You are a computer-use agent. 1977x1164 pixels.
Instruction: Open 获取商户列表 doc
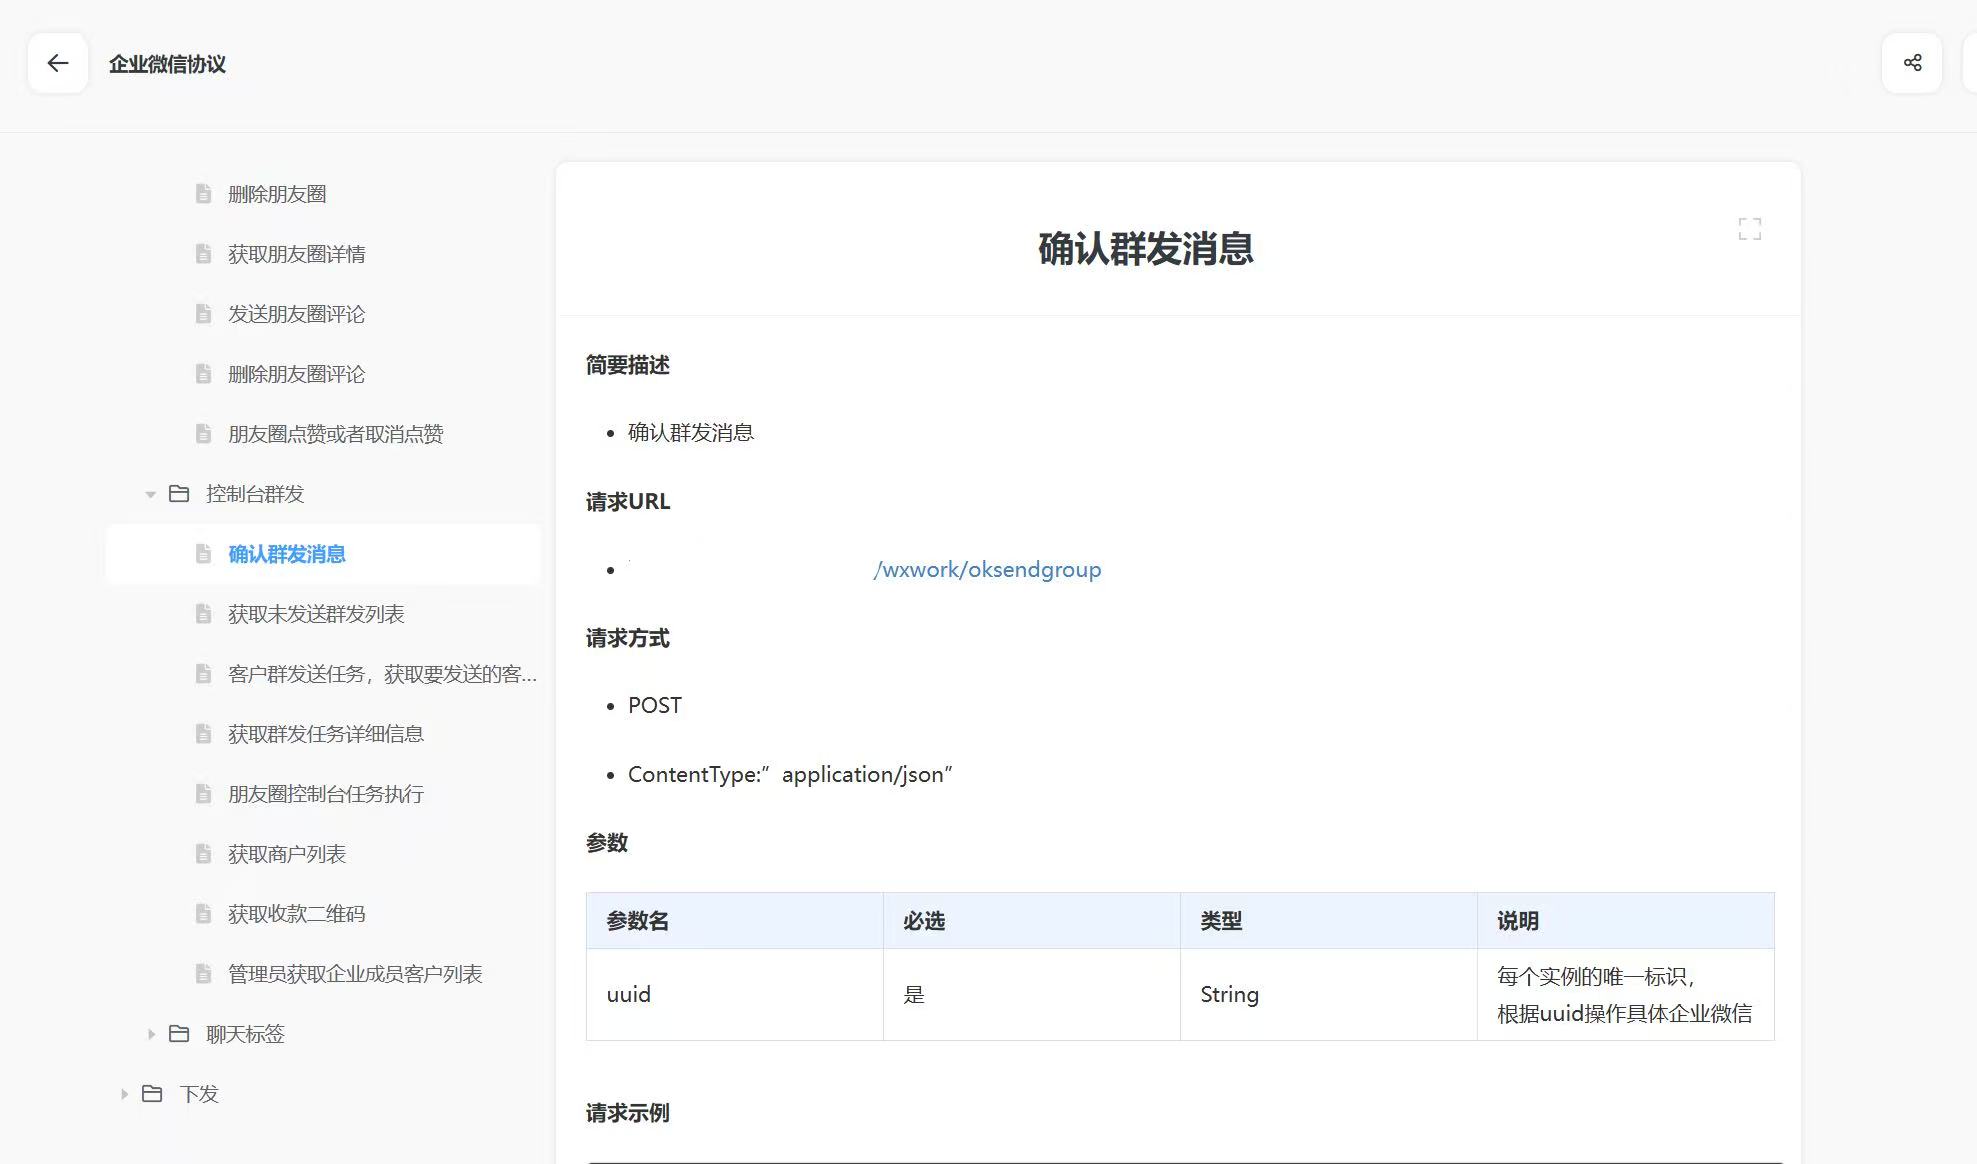tap(287, 854)
